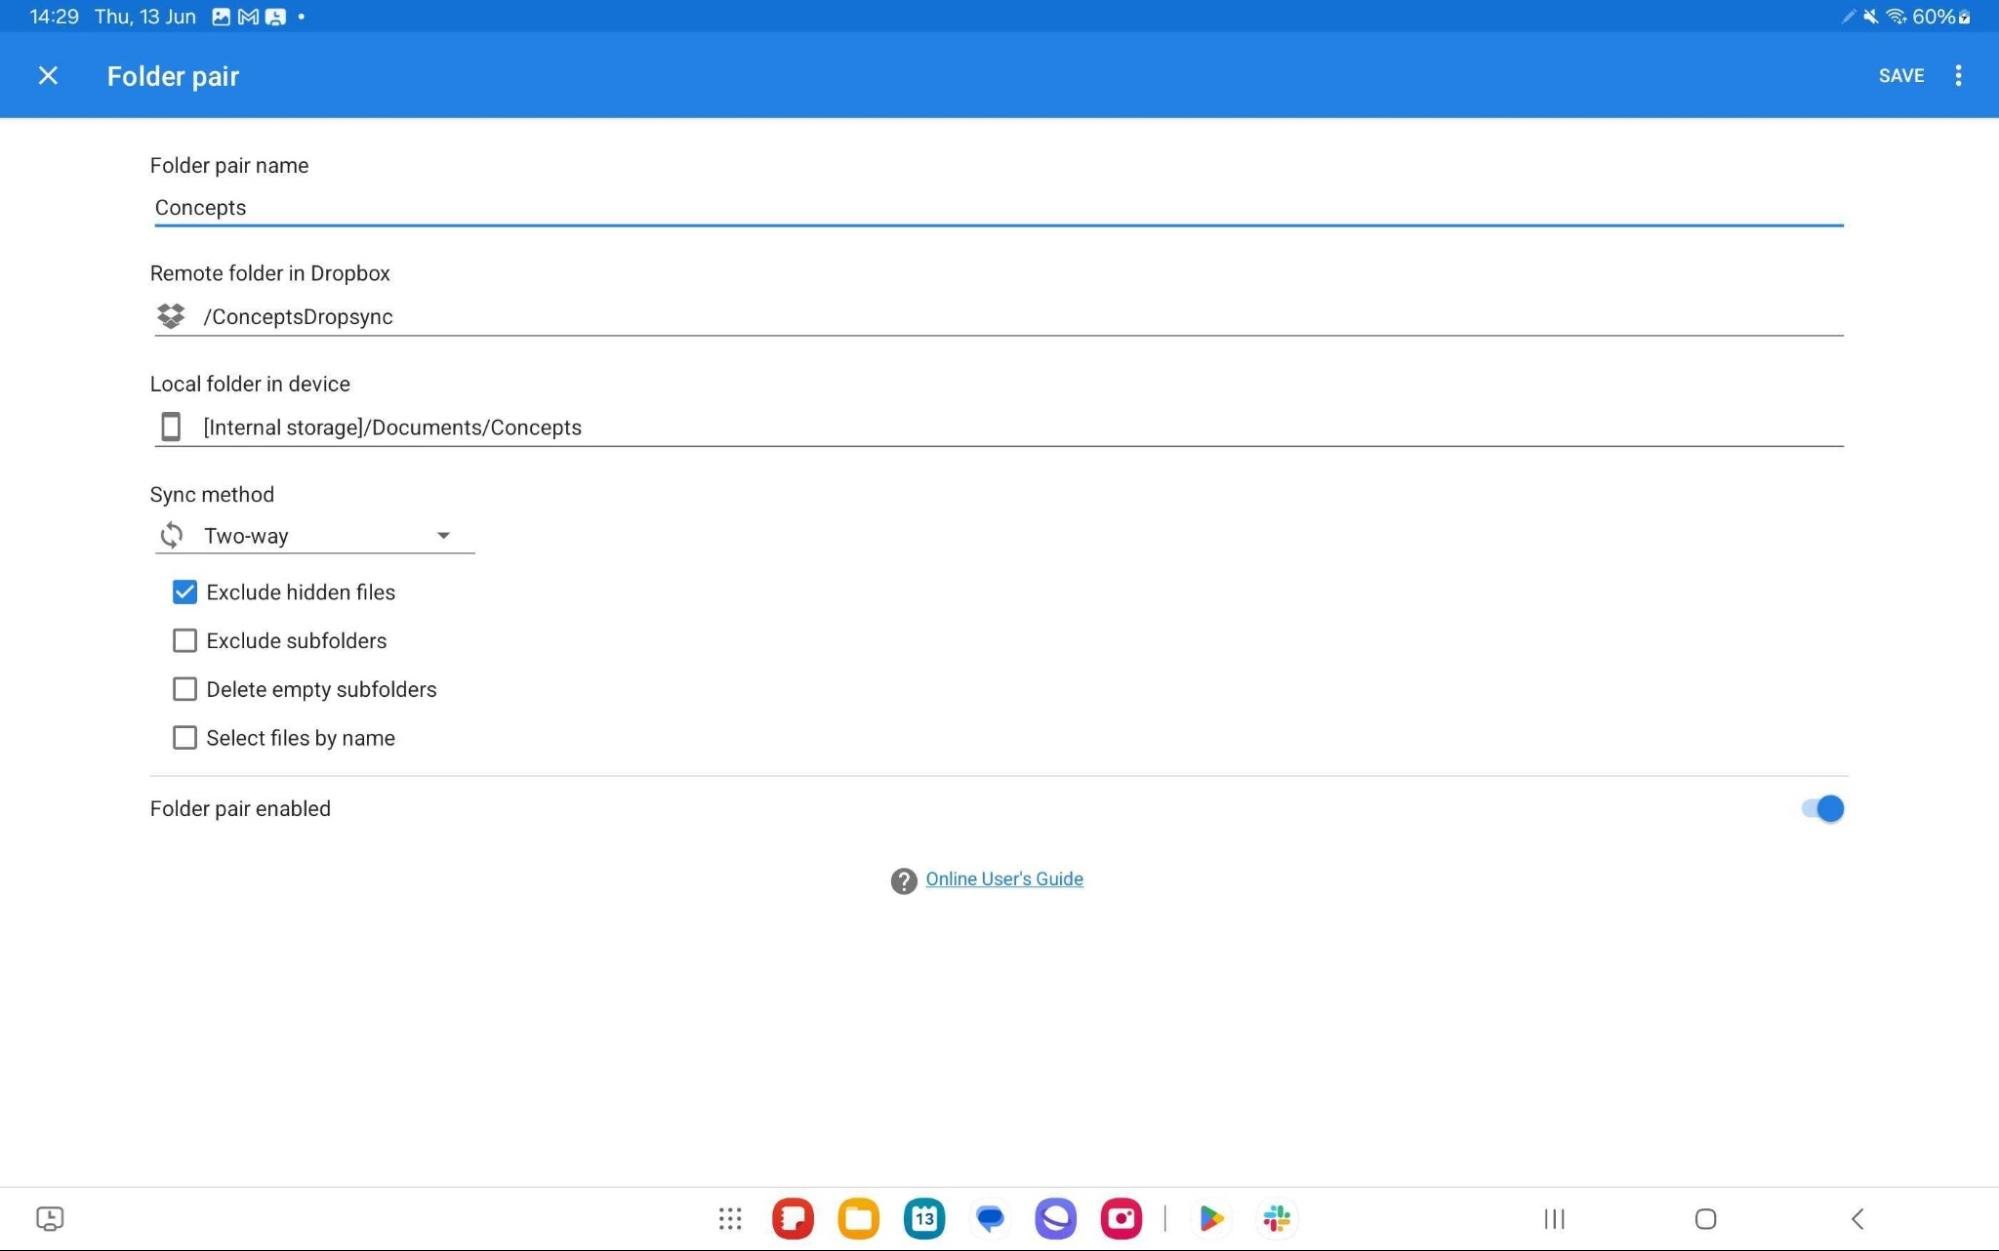
Task: Open the three-dot overflow menu
Action: (1958, 76)
